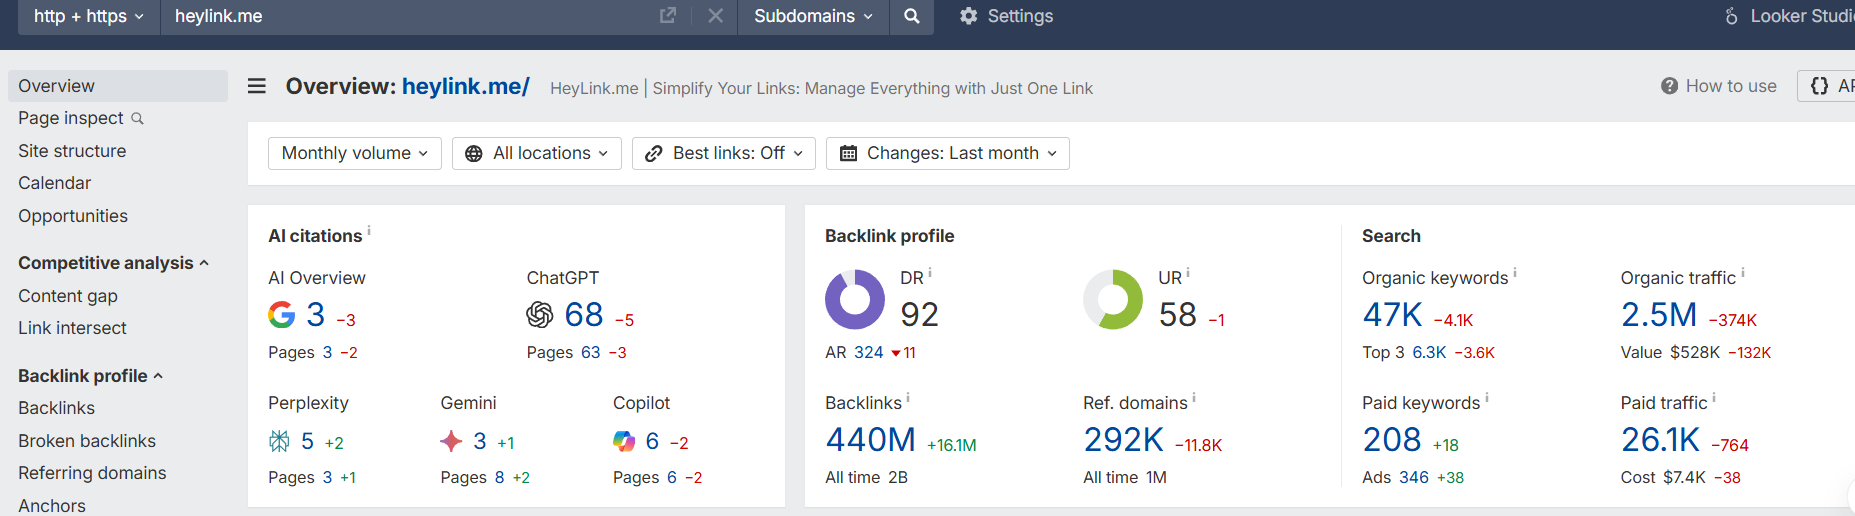Image resolution: width=1855 pixels, height=516 pixels.
Task: Collapse the Backlink profile sidebar section
Action: 90,376
